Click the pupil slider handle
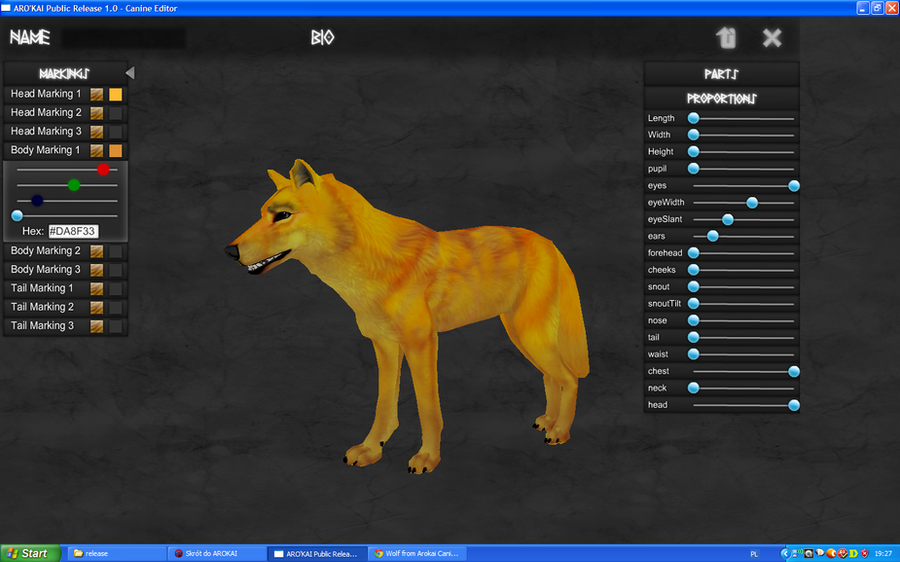The width and height of the screenshot is (900, 562). (x=693, y=169)
